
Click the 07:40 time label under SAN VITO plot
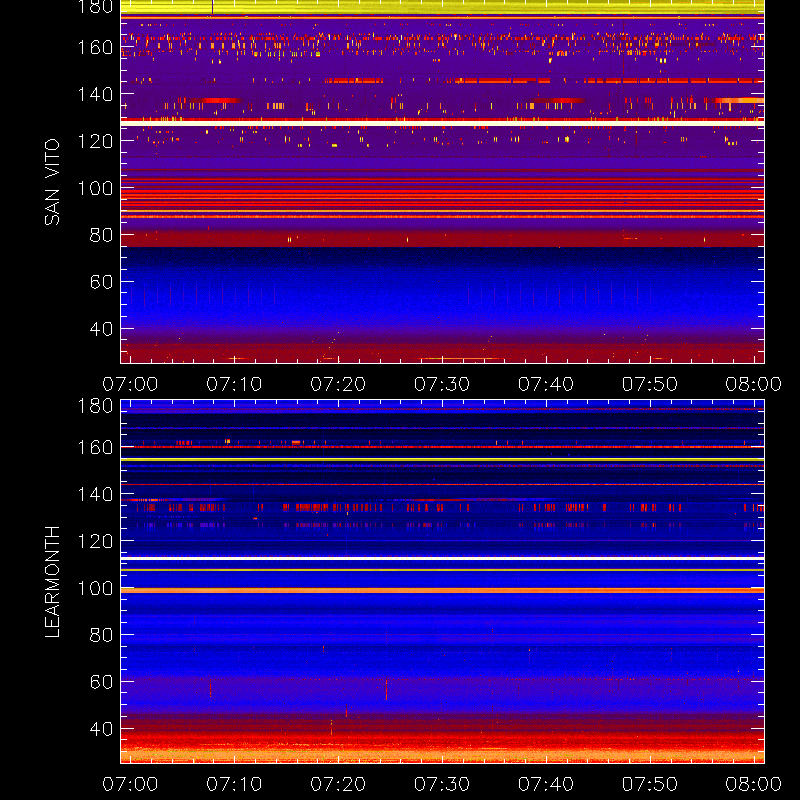coord(546,384)
